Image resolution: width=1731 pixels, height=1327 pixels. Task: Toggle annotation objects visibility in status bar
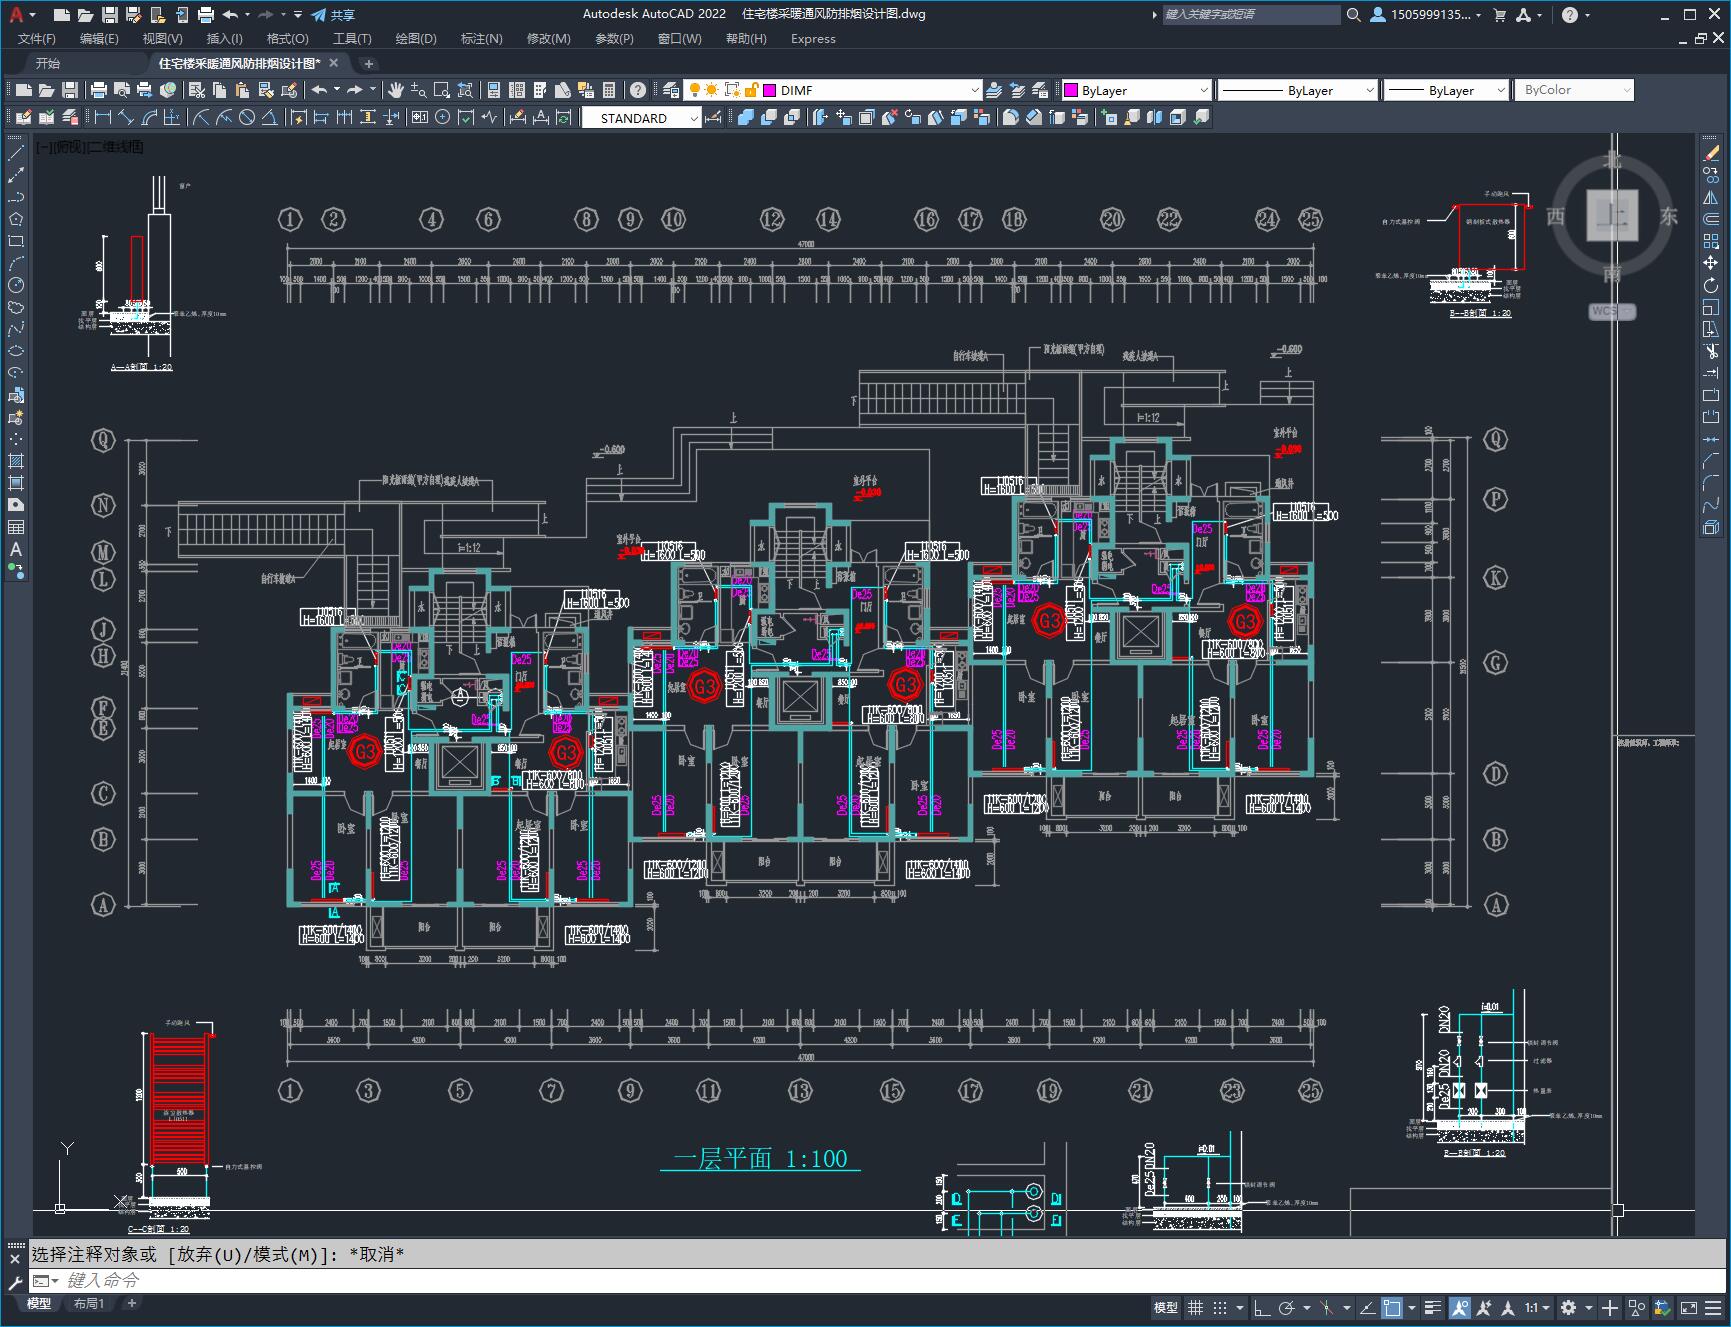coord(1460,1307)
